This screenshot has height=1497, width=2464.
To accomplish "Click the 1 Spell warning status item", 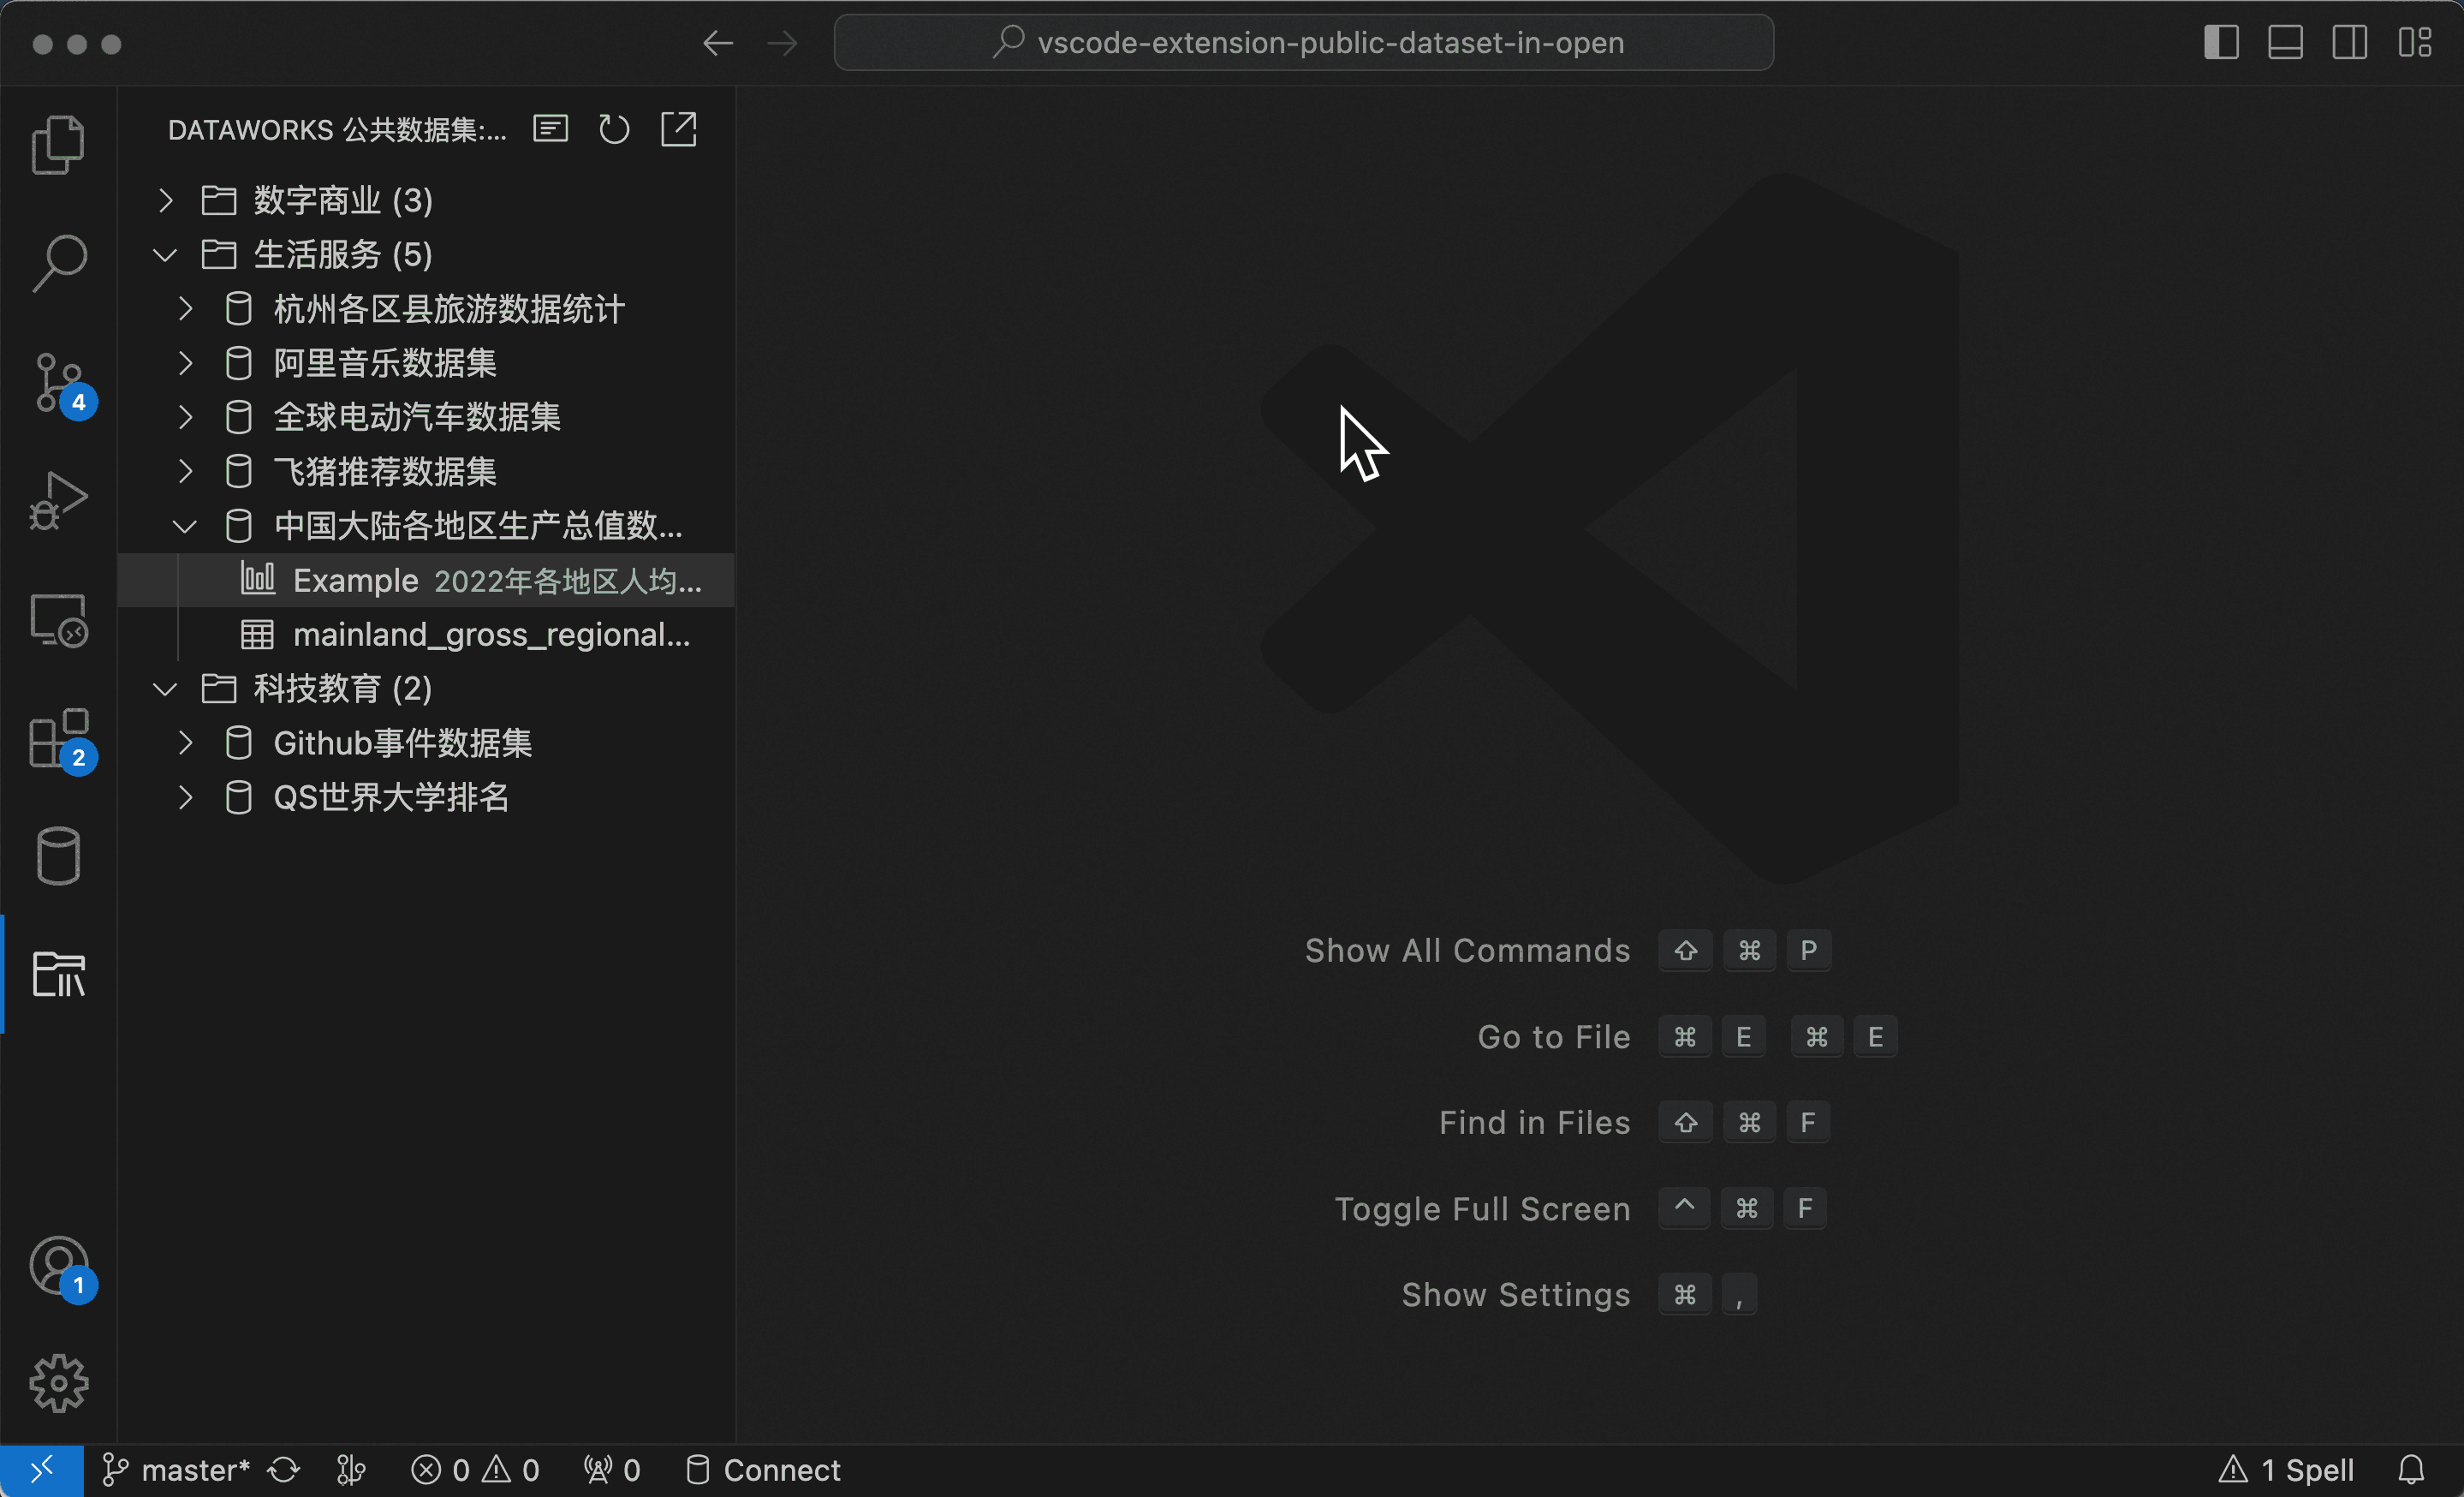I will tap(2286, 1470).
